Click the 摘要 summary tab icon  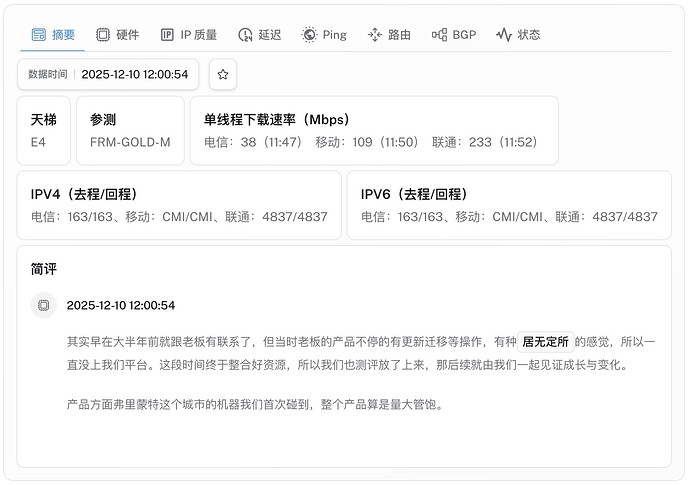pos(39,35)
